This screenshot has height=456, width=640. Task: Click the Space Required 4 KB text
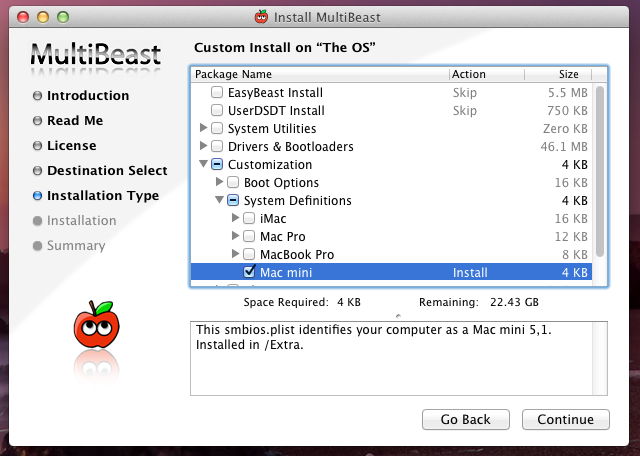click(302, 302)
